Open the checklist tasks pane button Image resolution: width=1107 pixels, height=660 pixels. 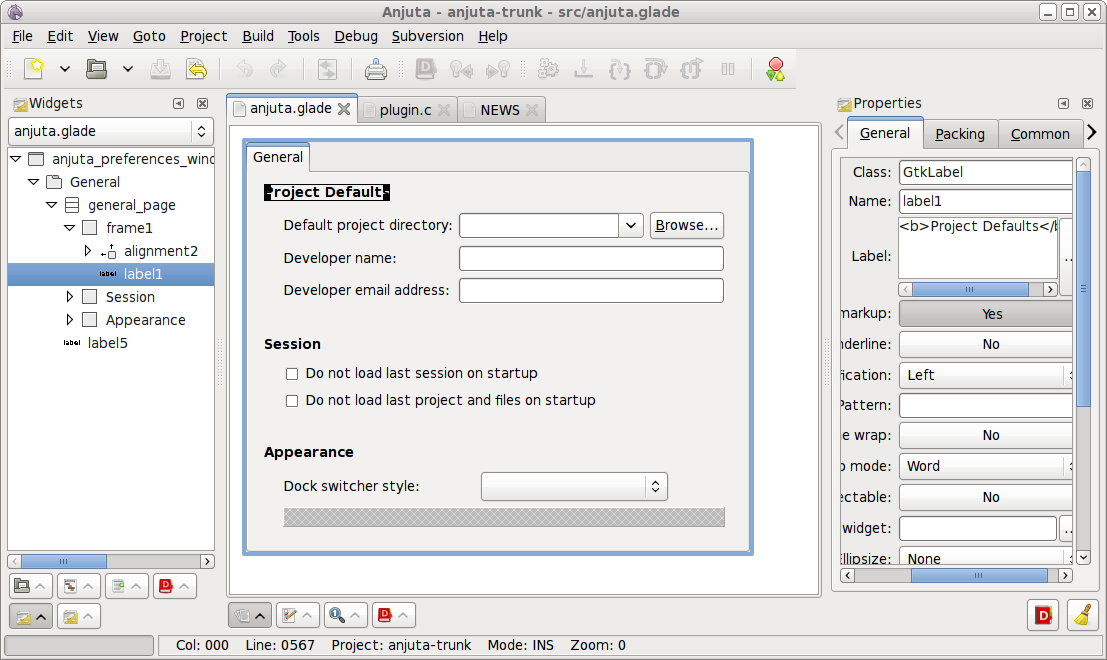297,616
